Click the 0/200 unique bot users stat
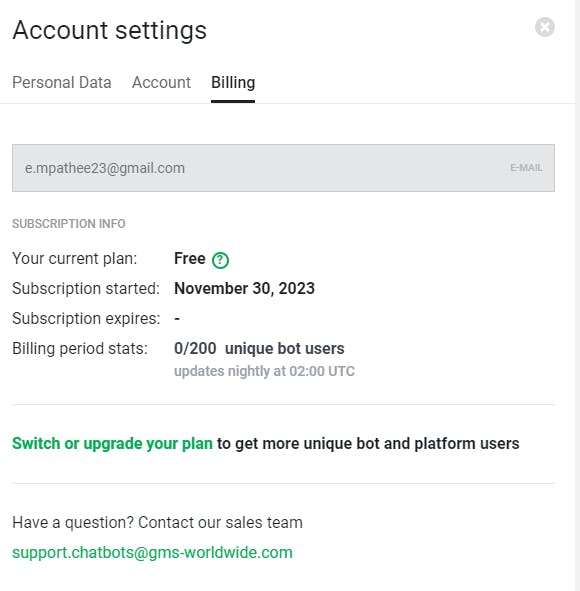This screenshot has width=580, height=591. (259, 349)
